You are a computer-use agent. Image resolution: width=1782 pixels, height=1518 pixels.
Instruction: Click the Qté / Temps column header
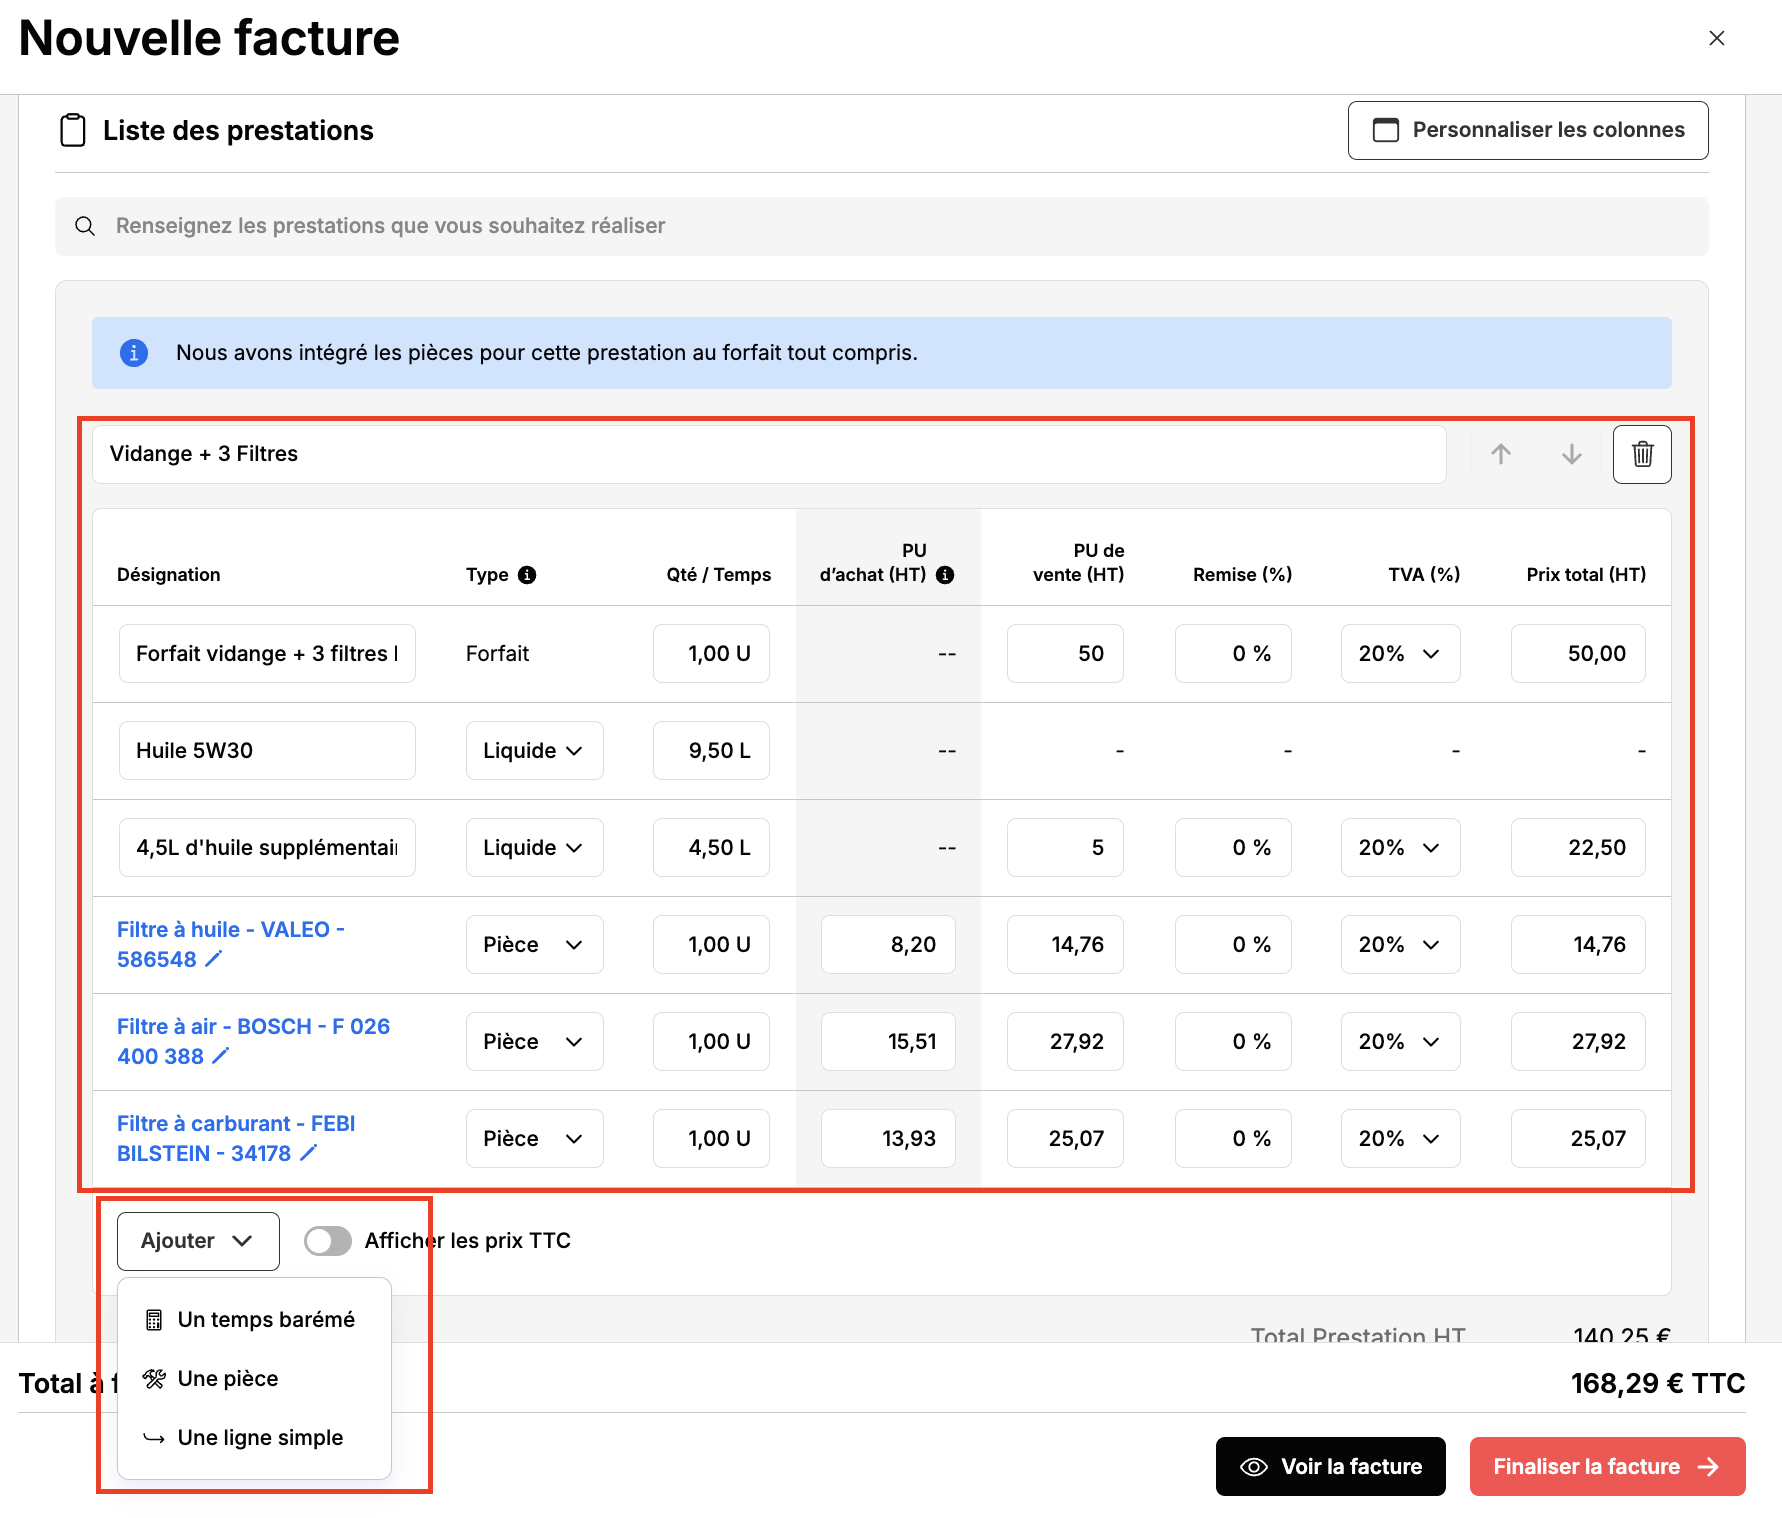coord(718,575)
